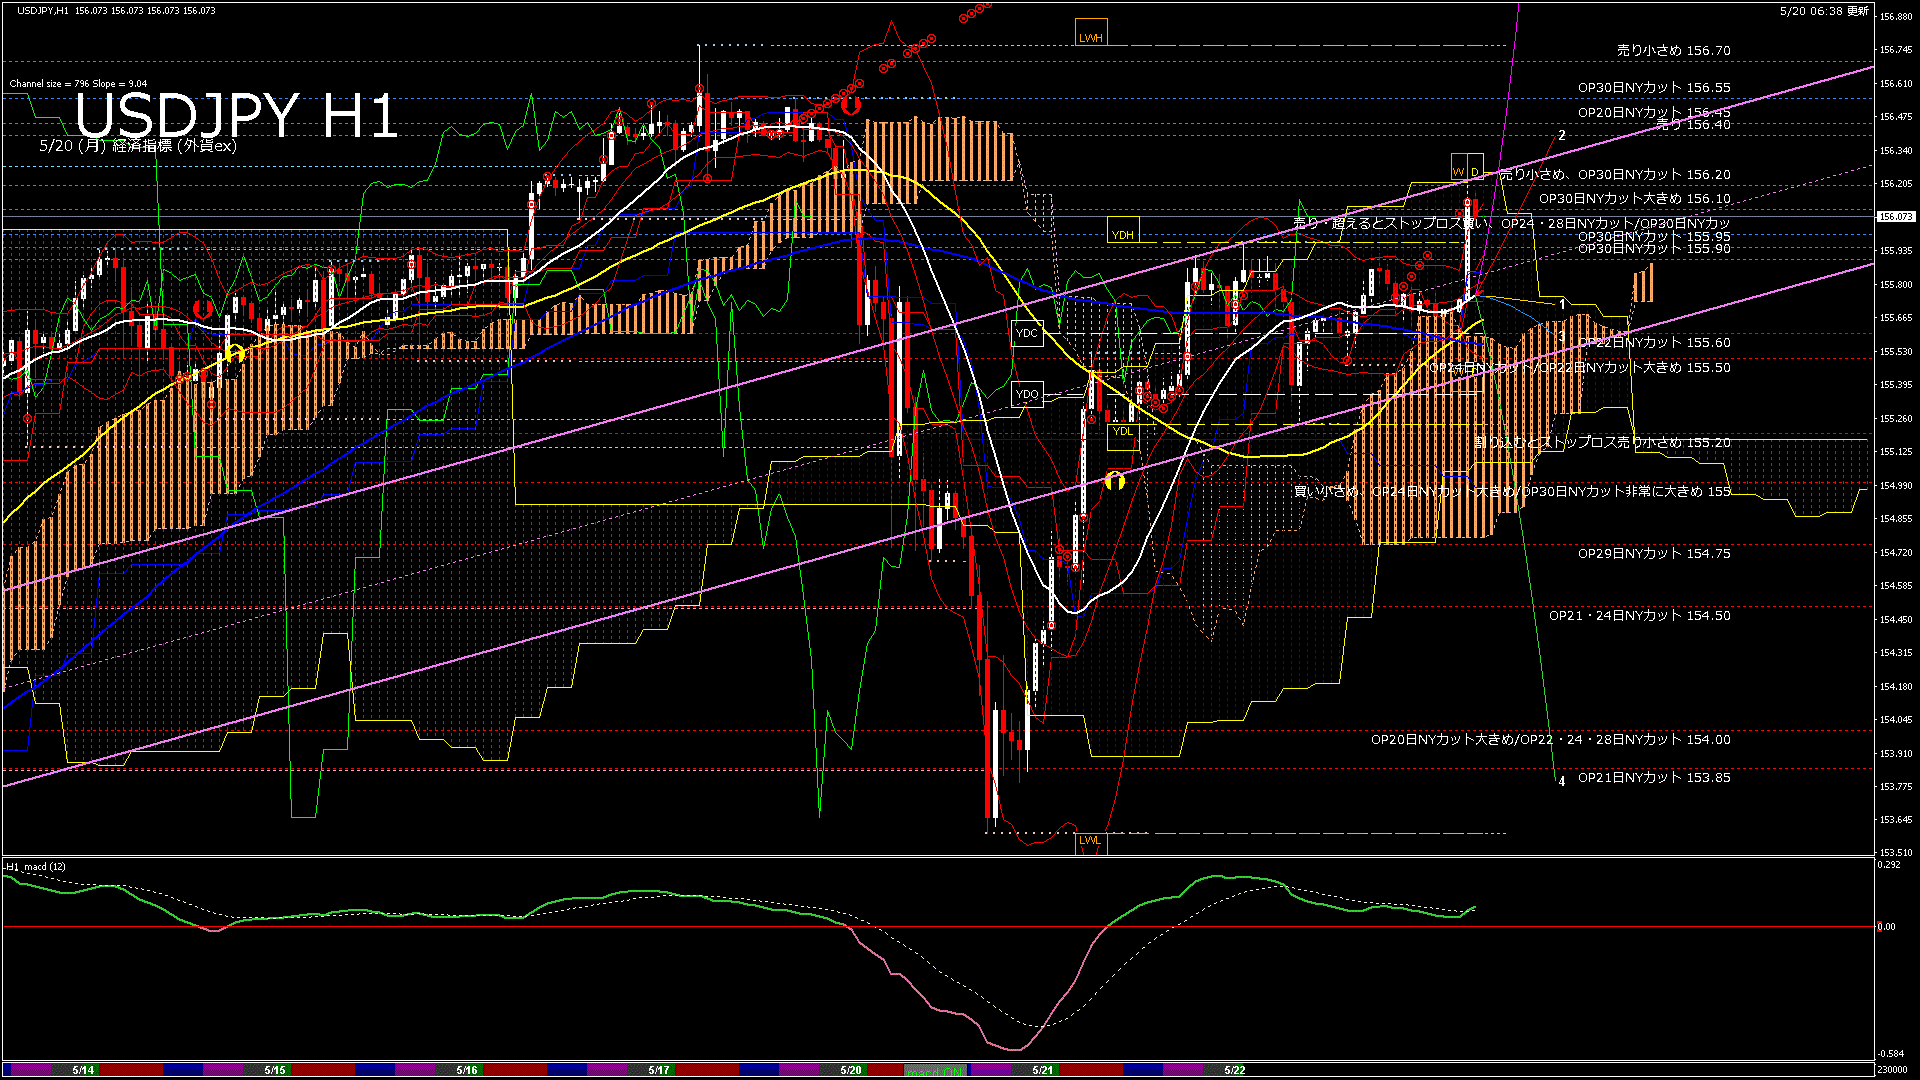The image size is (1920, 1080).
Task: Click the 'USDJPY,H1 156.073' chart header
Action: (116, 10)
